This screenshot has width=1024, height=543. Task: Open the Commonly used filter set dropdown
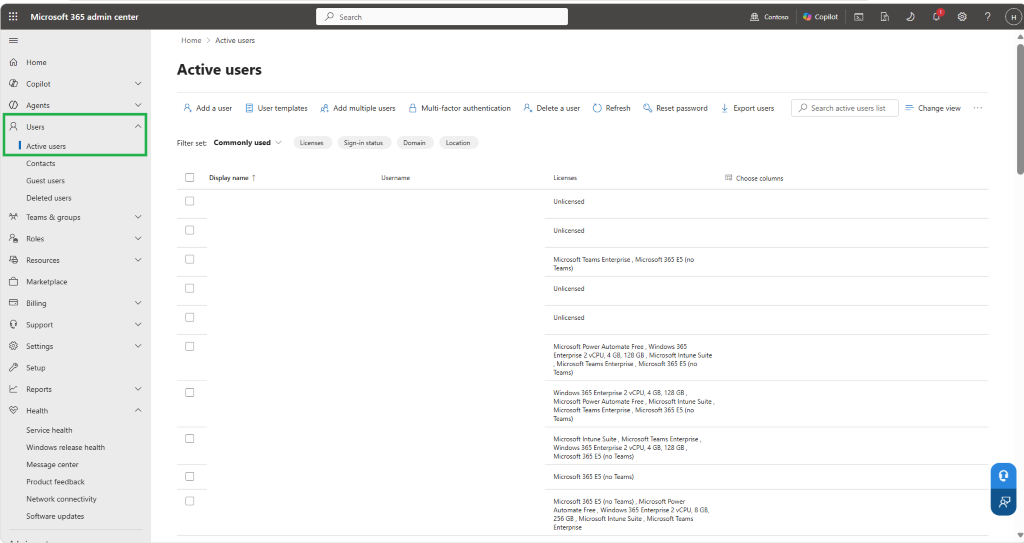248,142
